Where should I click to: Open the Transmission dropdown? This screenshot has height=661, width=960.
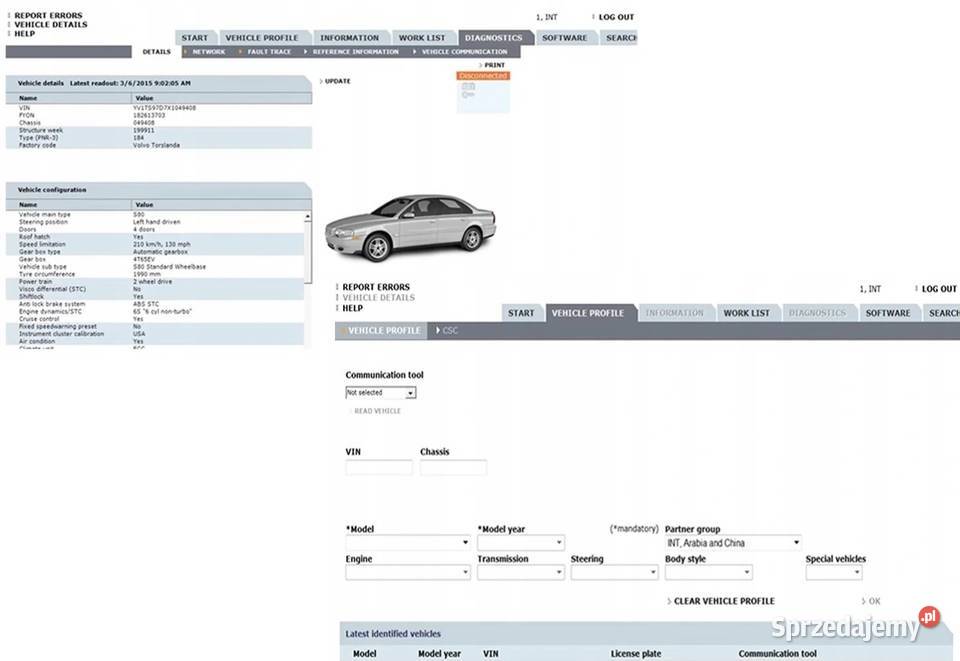point(521,573)
